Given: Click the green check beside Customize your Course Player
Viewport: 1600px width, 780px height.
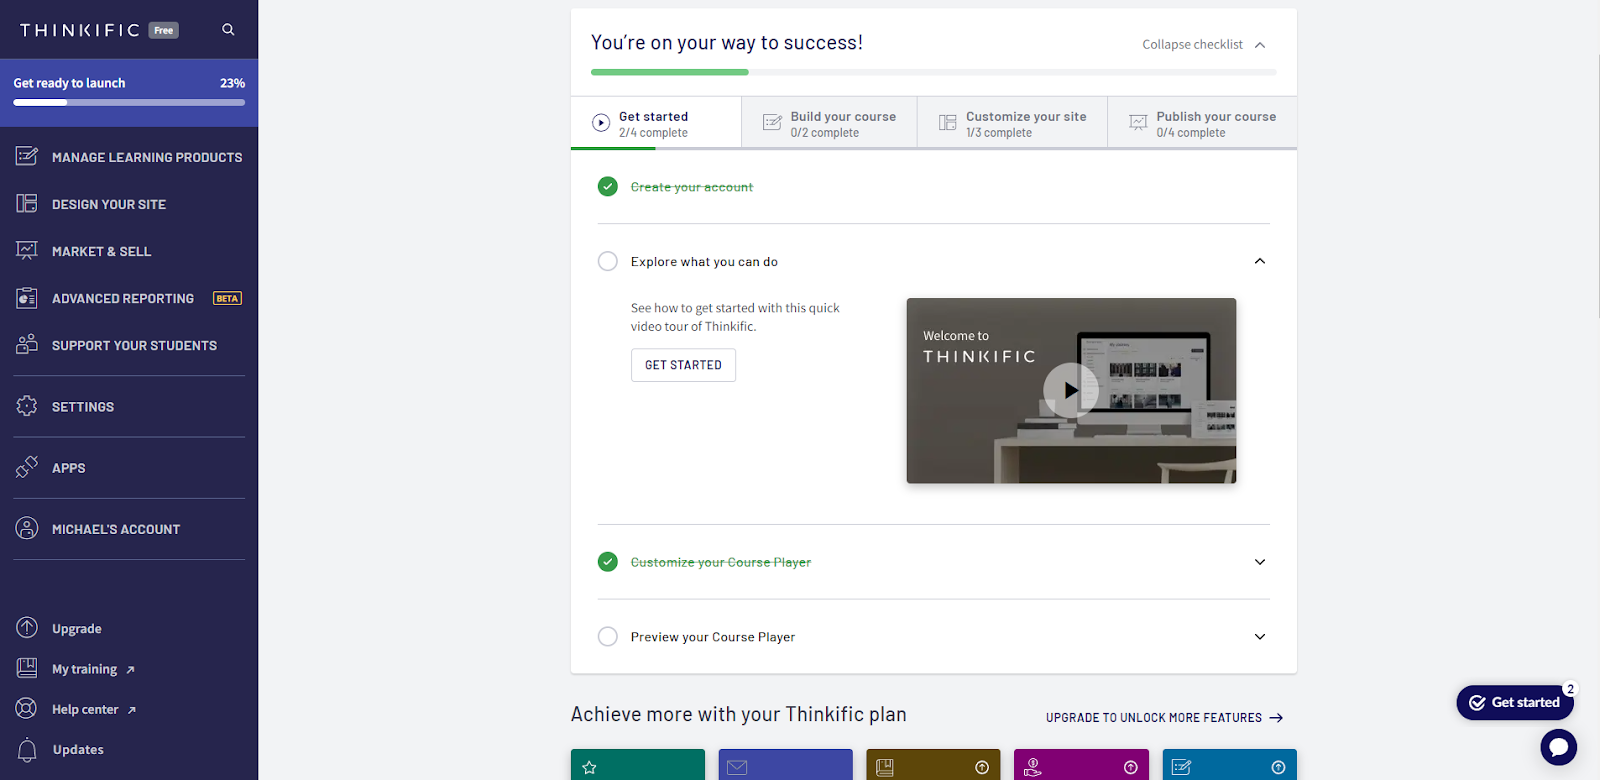Looking at the screenshot, I should point(607,562).
